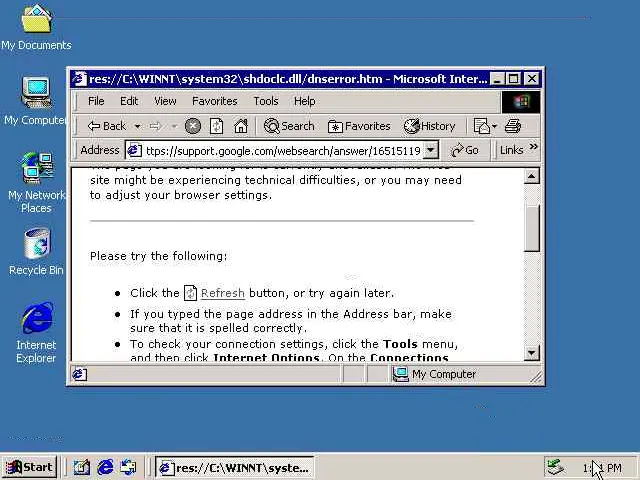Click the res://C:\WINNT taskbar window button
640x480 pixels.
pyautogui.click(x=235, y=467)
